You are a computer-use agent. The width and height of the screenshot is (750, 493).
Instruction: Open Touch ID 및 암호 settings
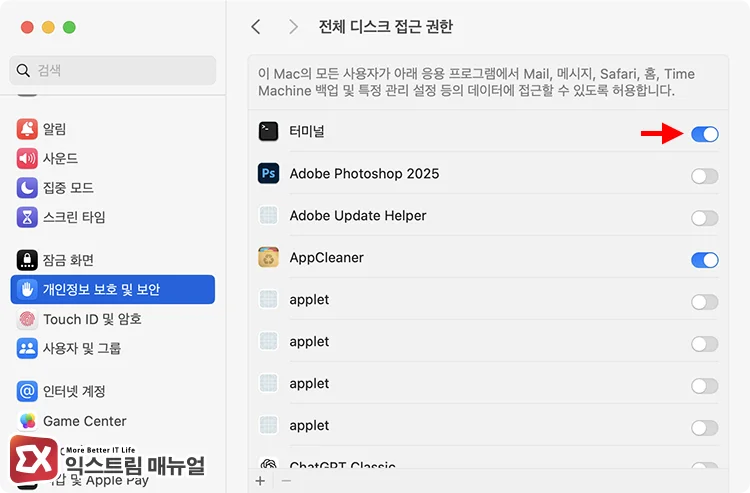(112, 319)
